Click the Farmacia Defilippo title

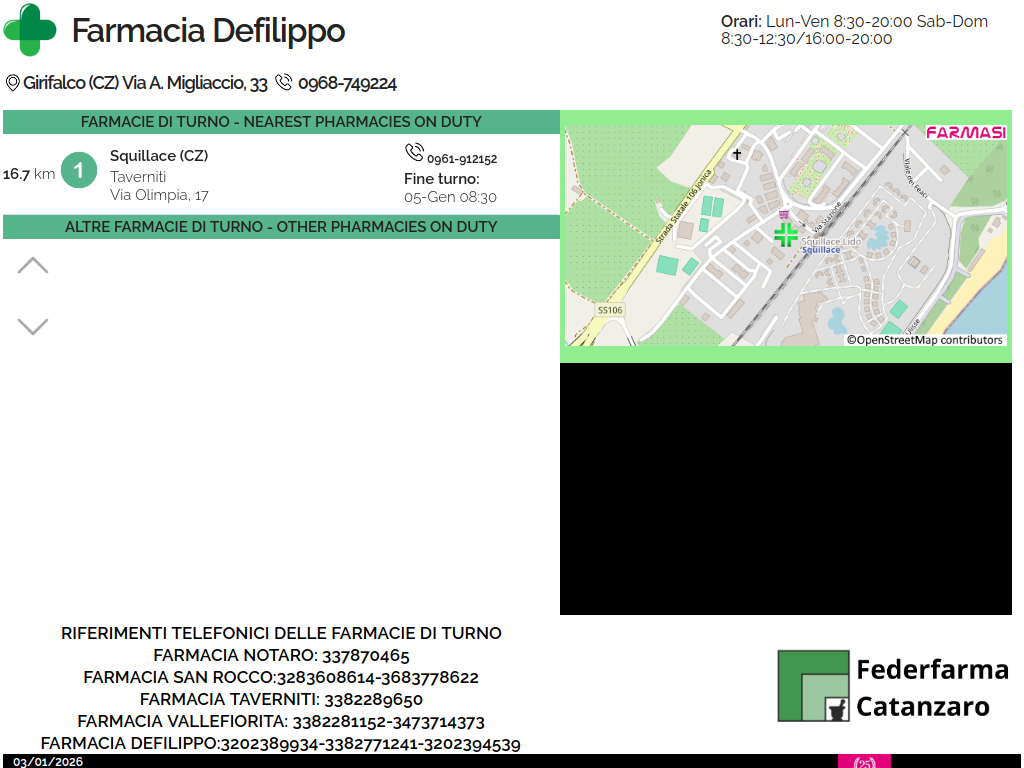(x=208, y=31)
